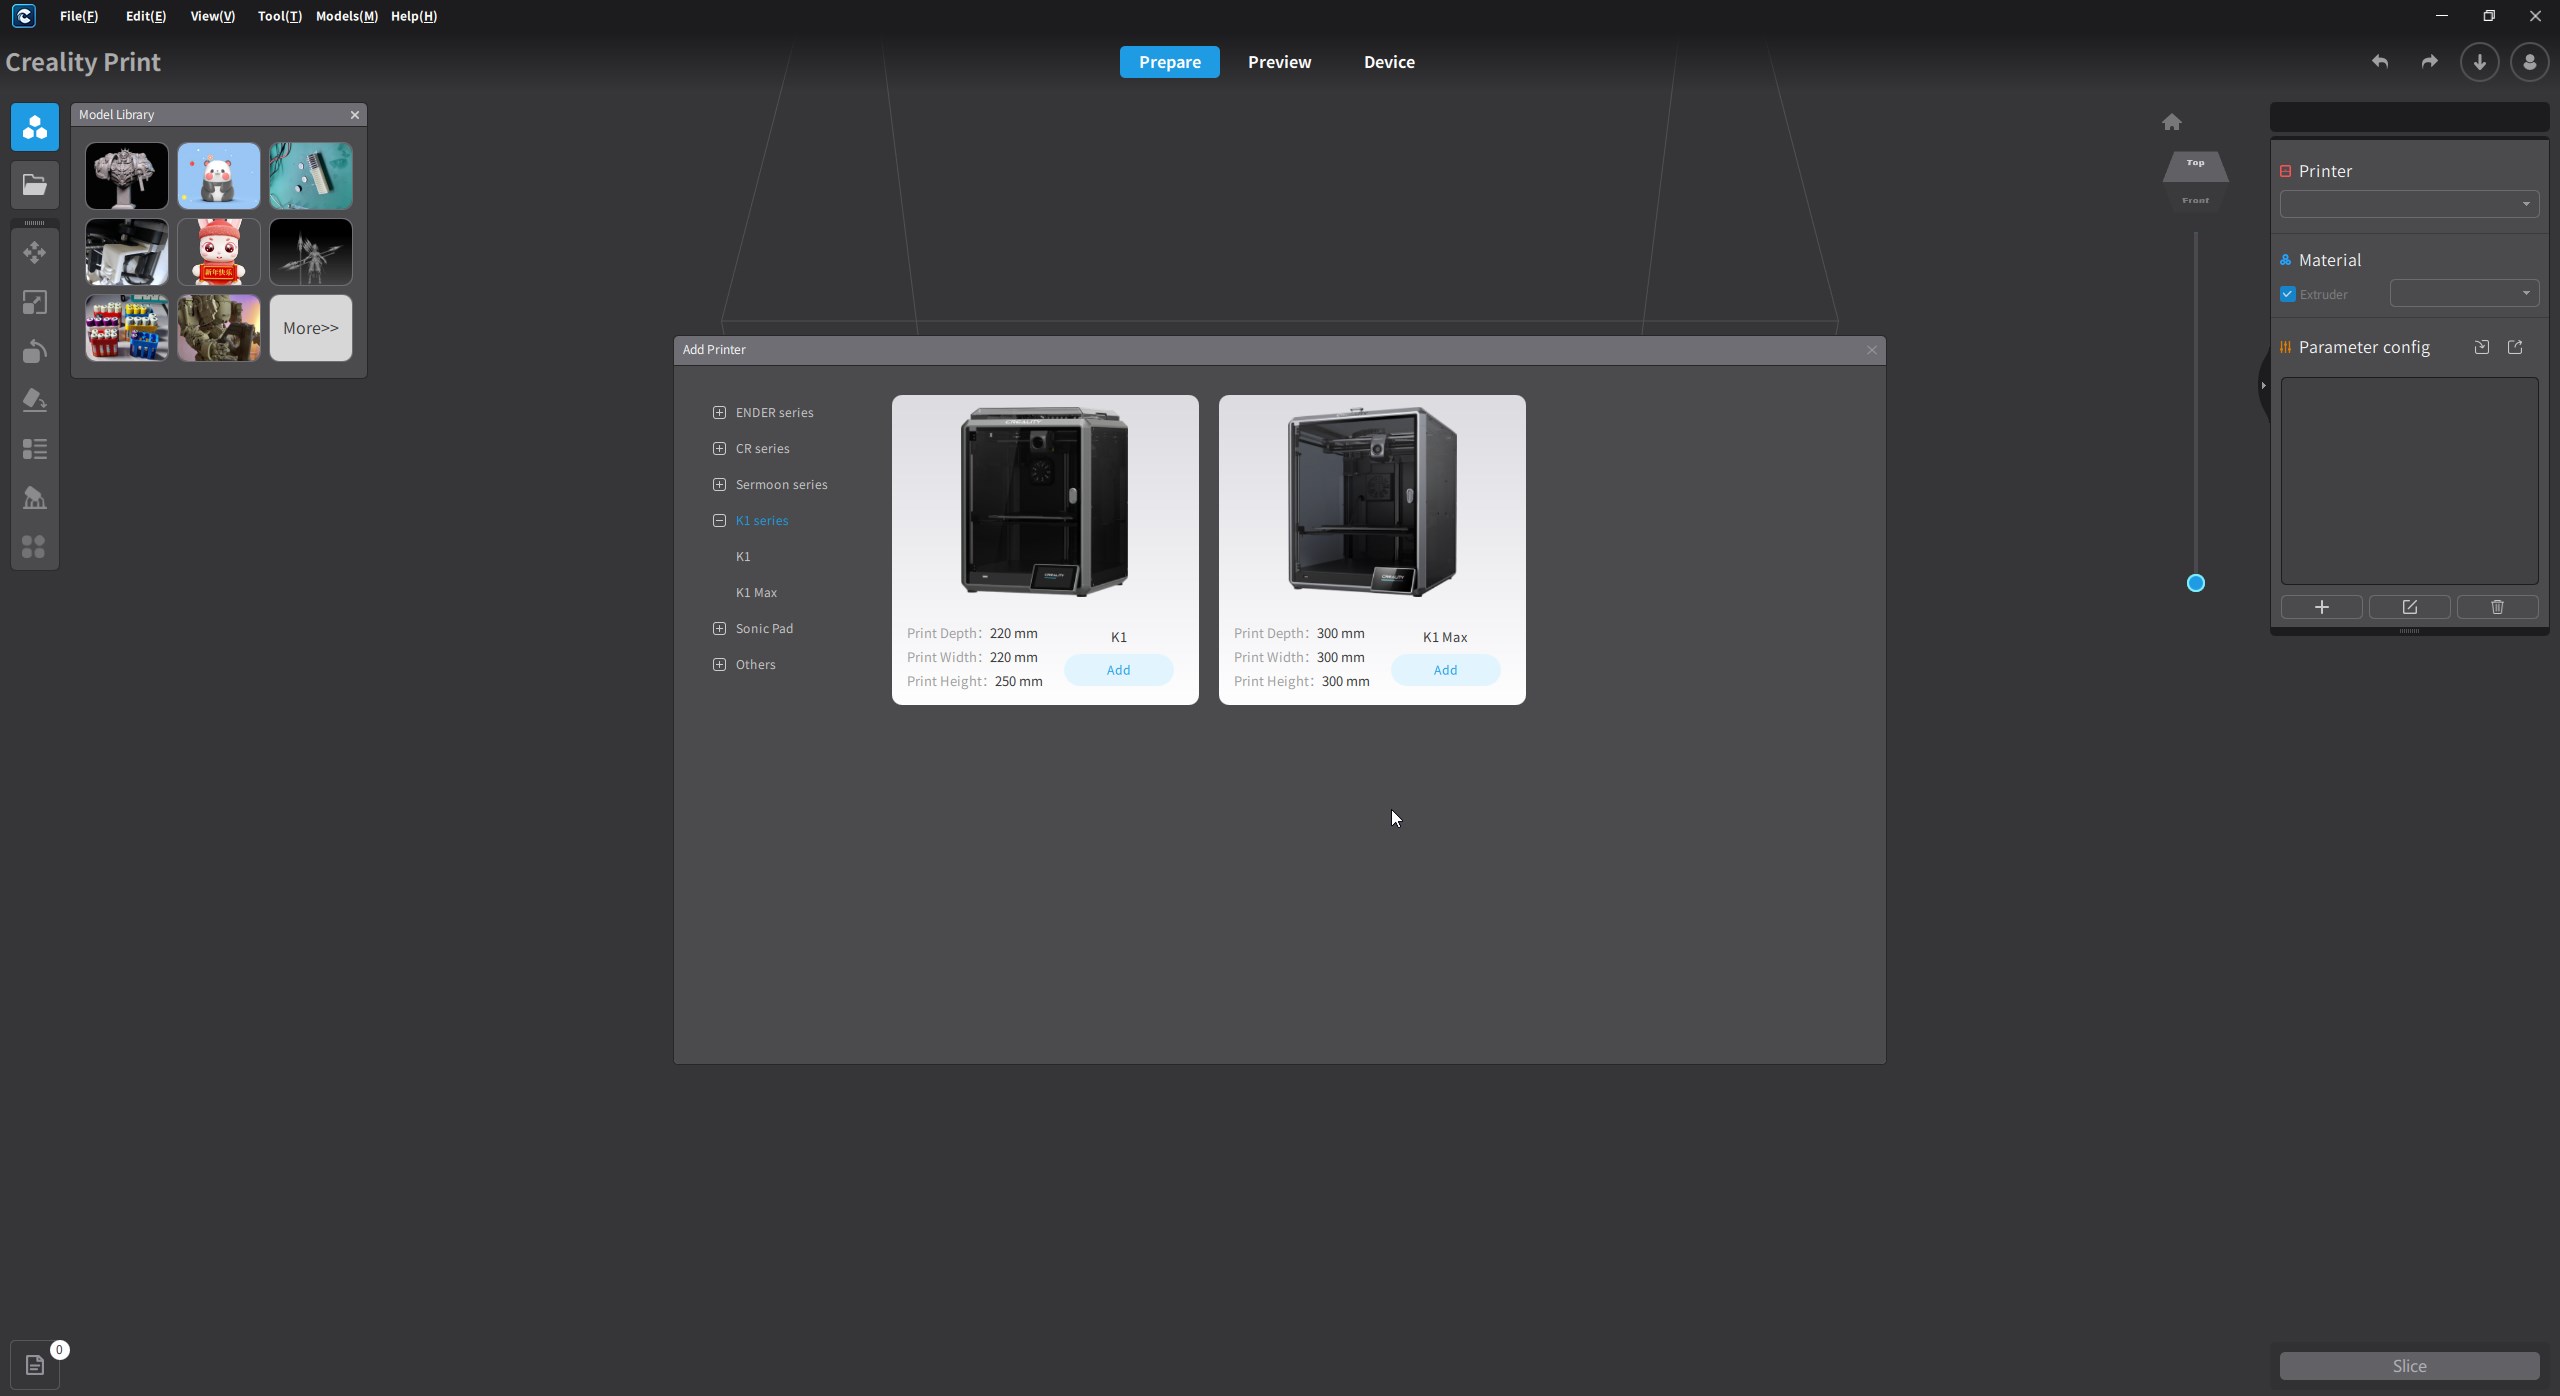Click the download circle icon
This screenshot has width=2560, height=1396.
[x=2480, y=62]
